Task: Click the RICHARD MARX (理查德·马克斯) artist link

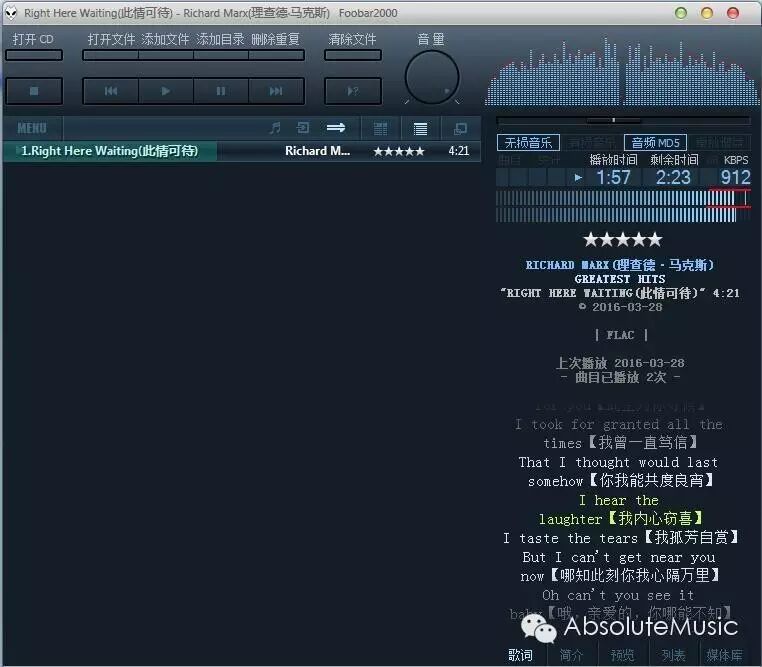Action: point(620,265)
